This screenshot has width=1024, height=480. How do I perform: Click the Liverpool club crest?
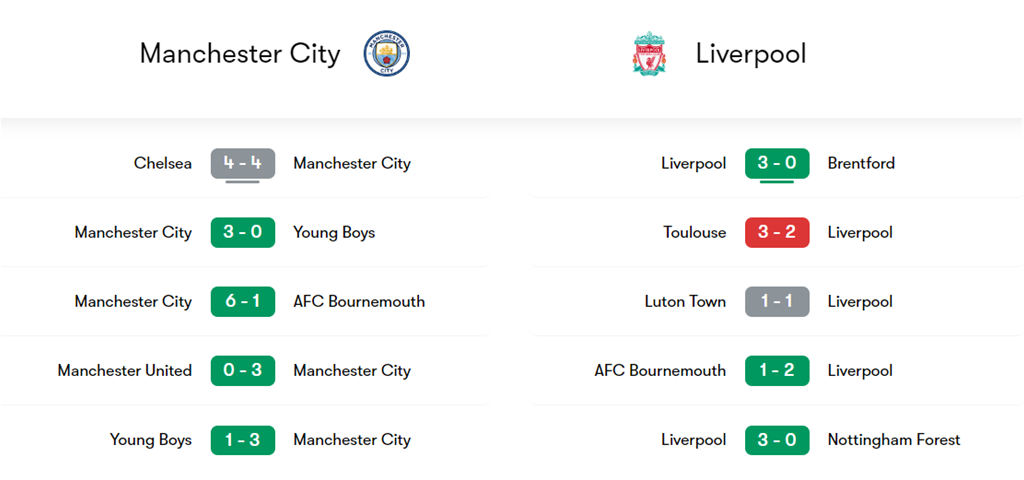pos(649,53)
